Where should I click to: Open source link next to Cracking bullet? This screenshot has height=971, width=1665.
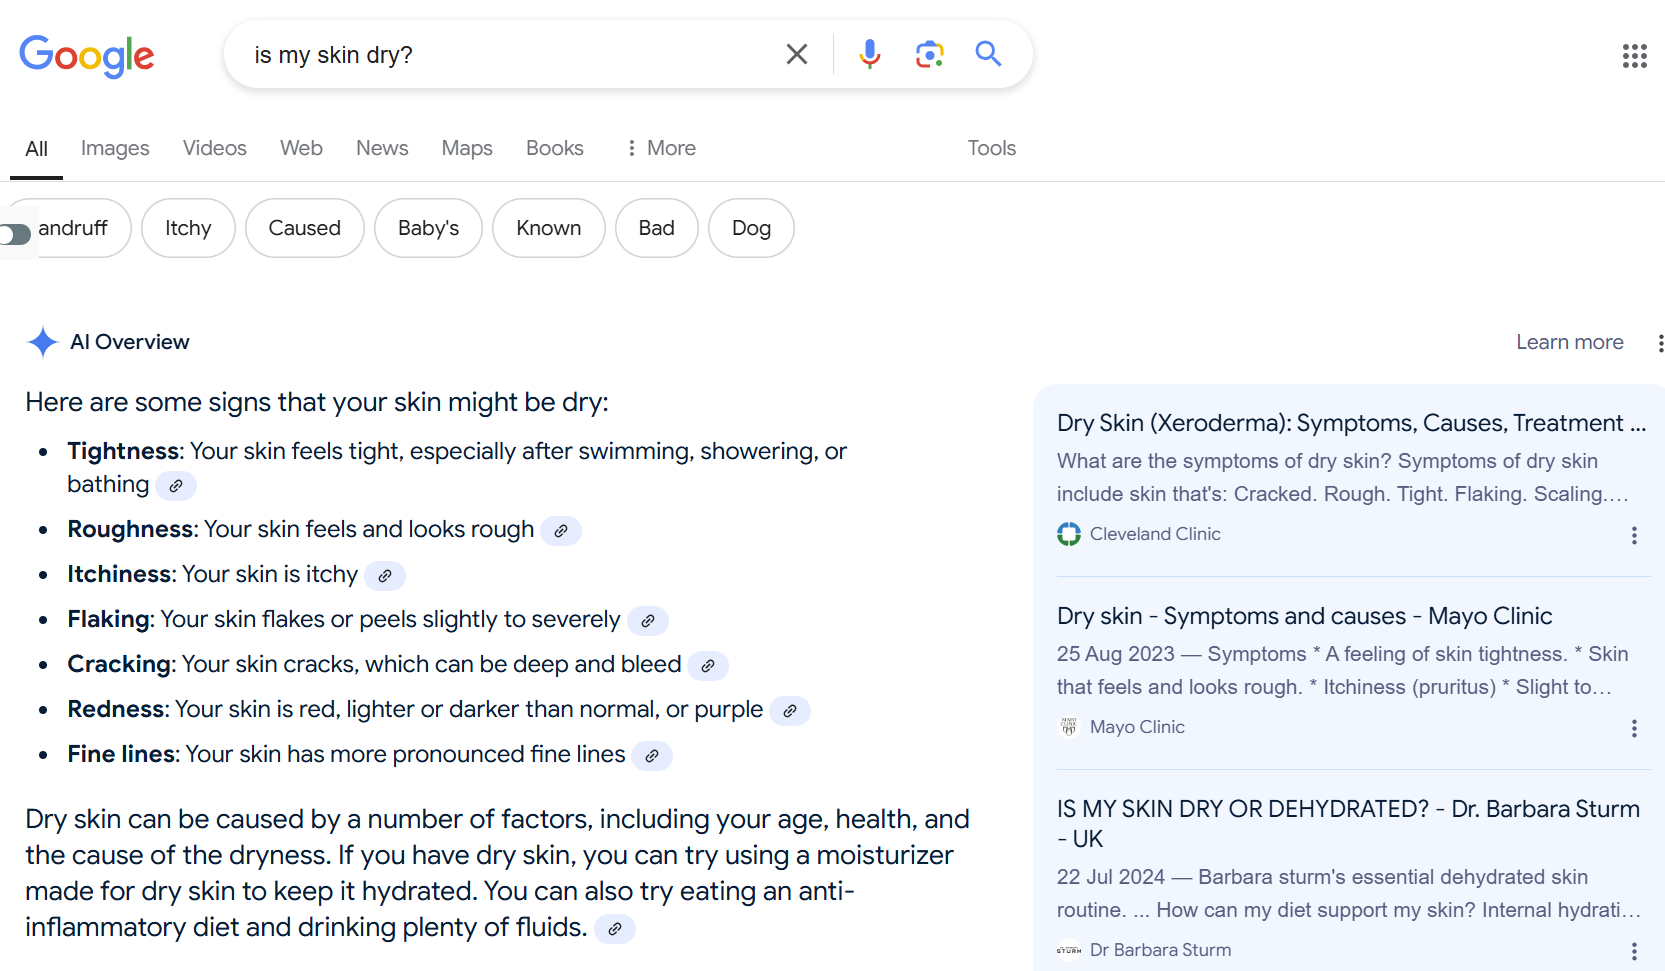coord(708,666)
